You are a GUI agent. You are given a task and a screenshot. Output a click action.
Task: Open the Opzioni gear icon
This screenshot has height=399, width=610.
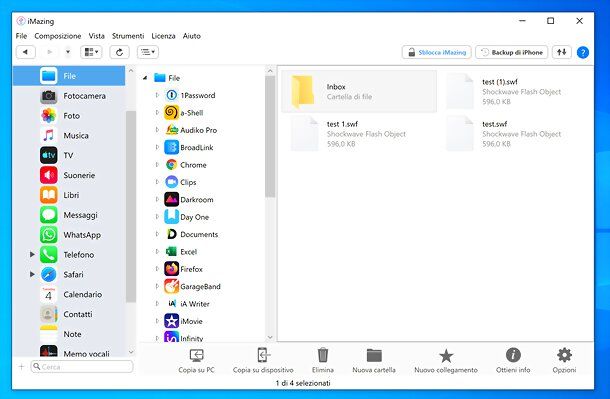coord(564,355)
